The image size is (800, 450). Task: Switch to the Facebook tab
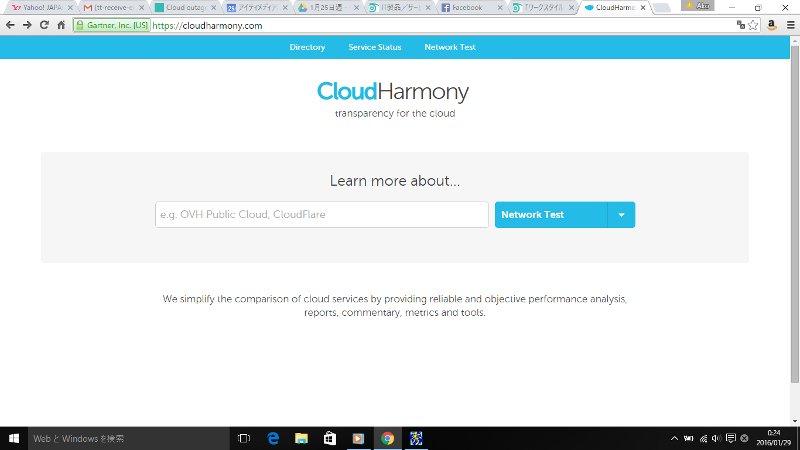pos(471,8)
